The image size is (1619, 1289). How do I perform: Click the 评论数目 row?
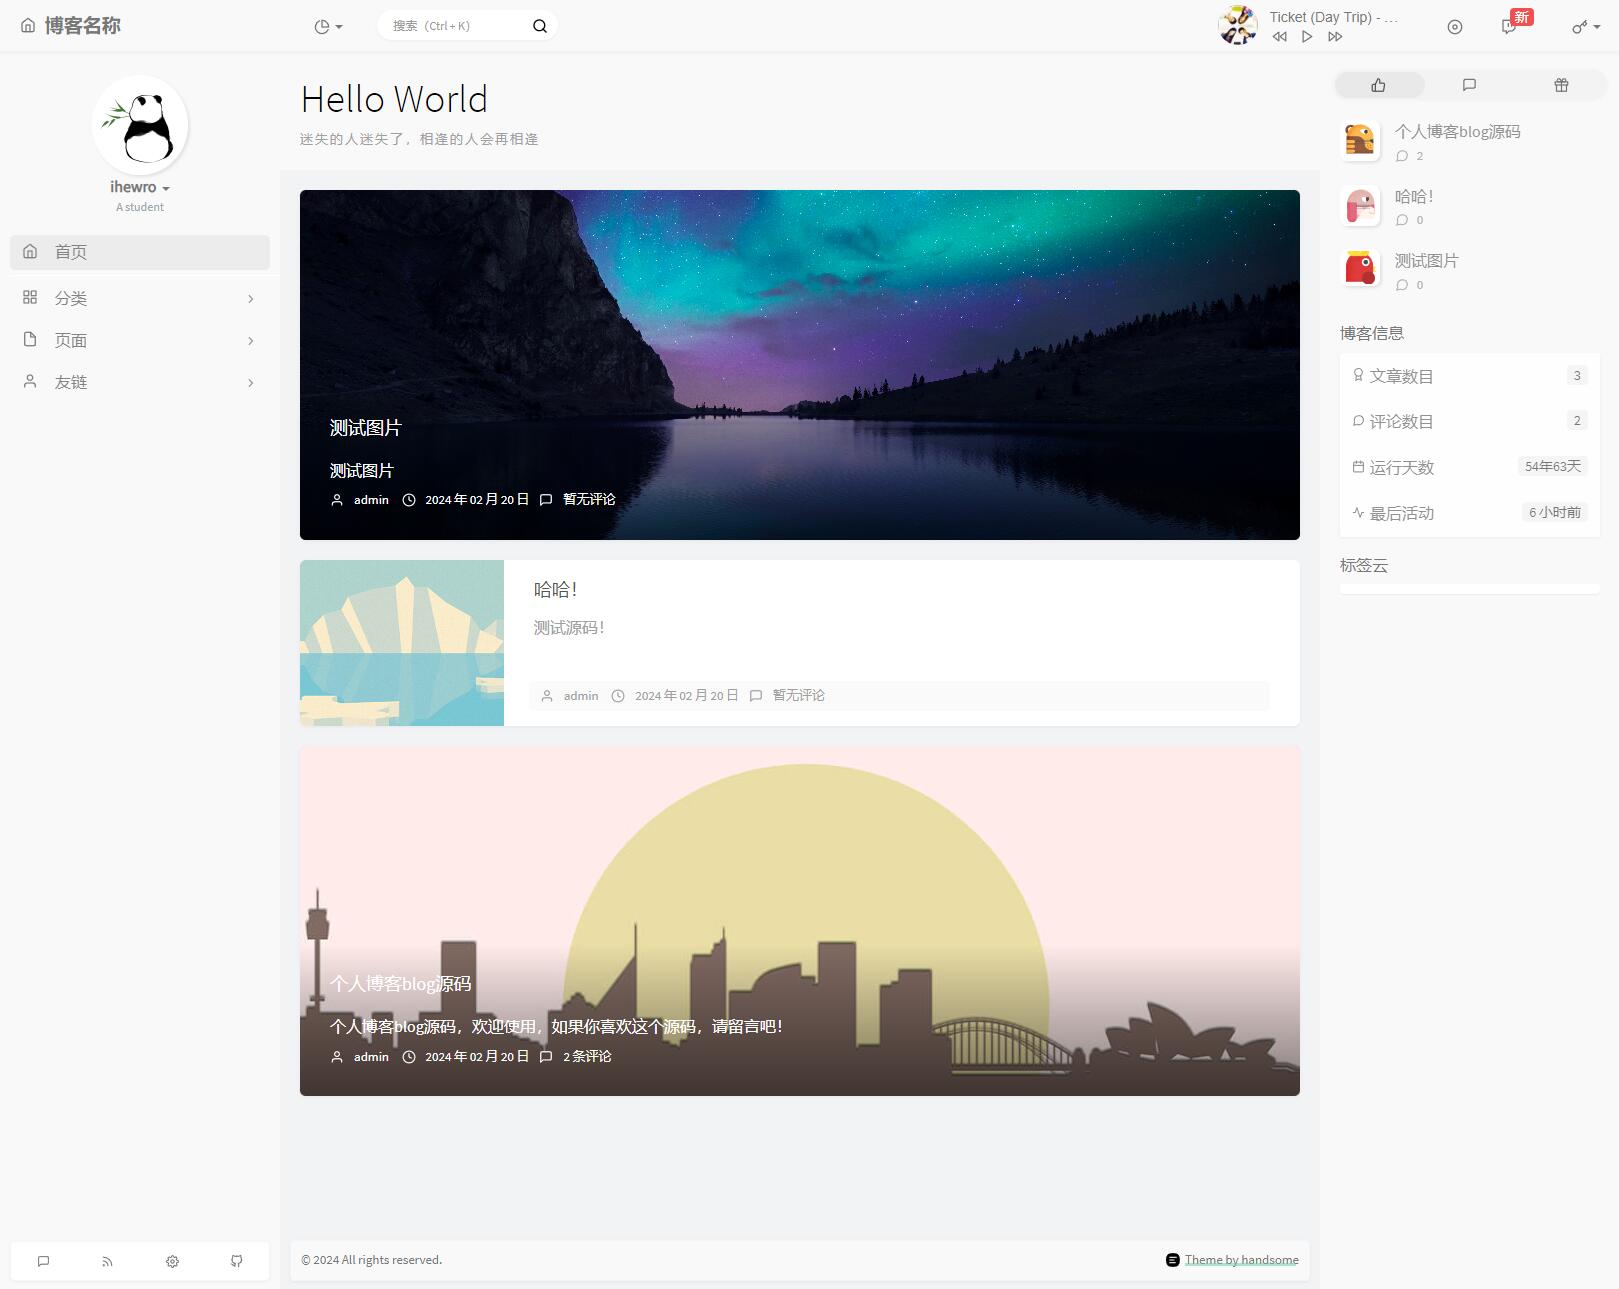coord(1469,421)
